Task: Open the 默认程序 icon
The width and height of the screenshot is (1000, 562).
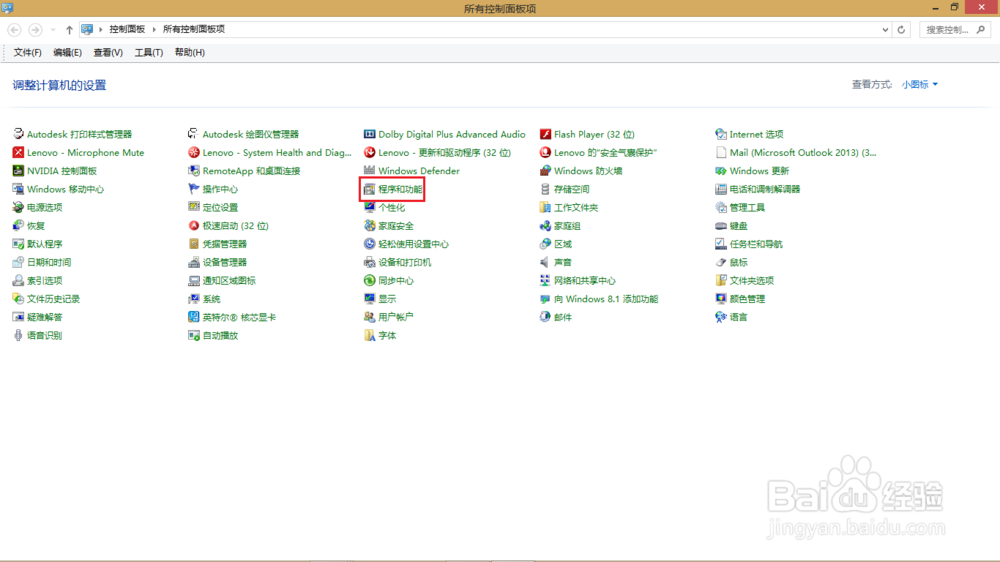Action: coord(18,244)
